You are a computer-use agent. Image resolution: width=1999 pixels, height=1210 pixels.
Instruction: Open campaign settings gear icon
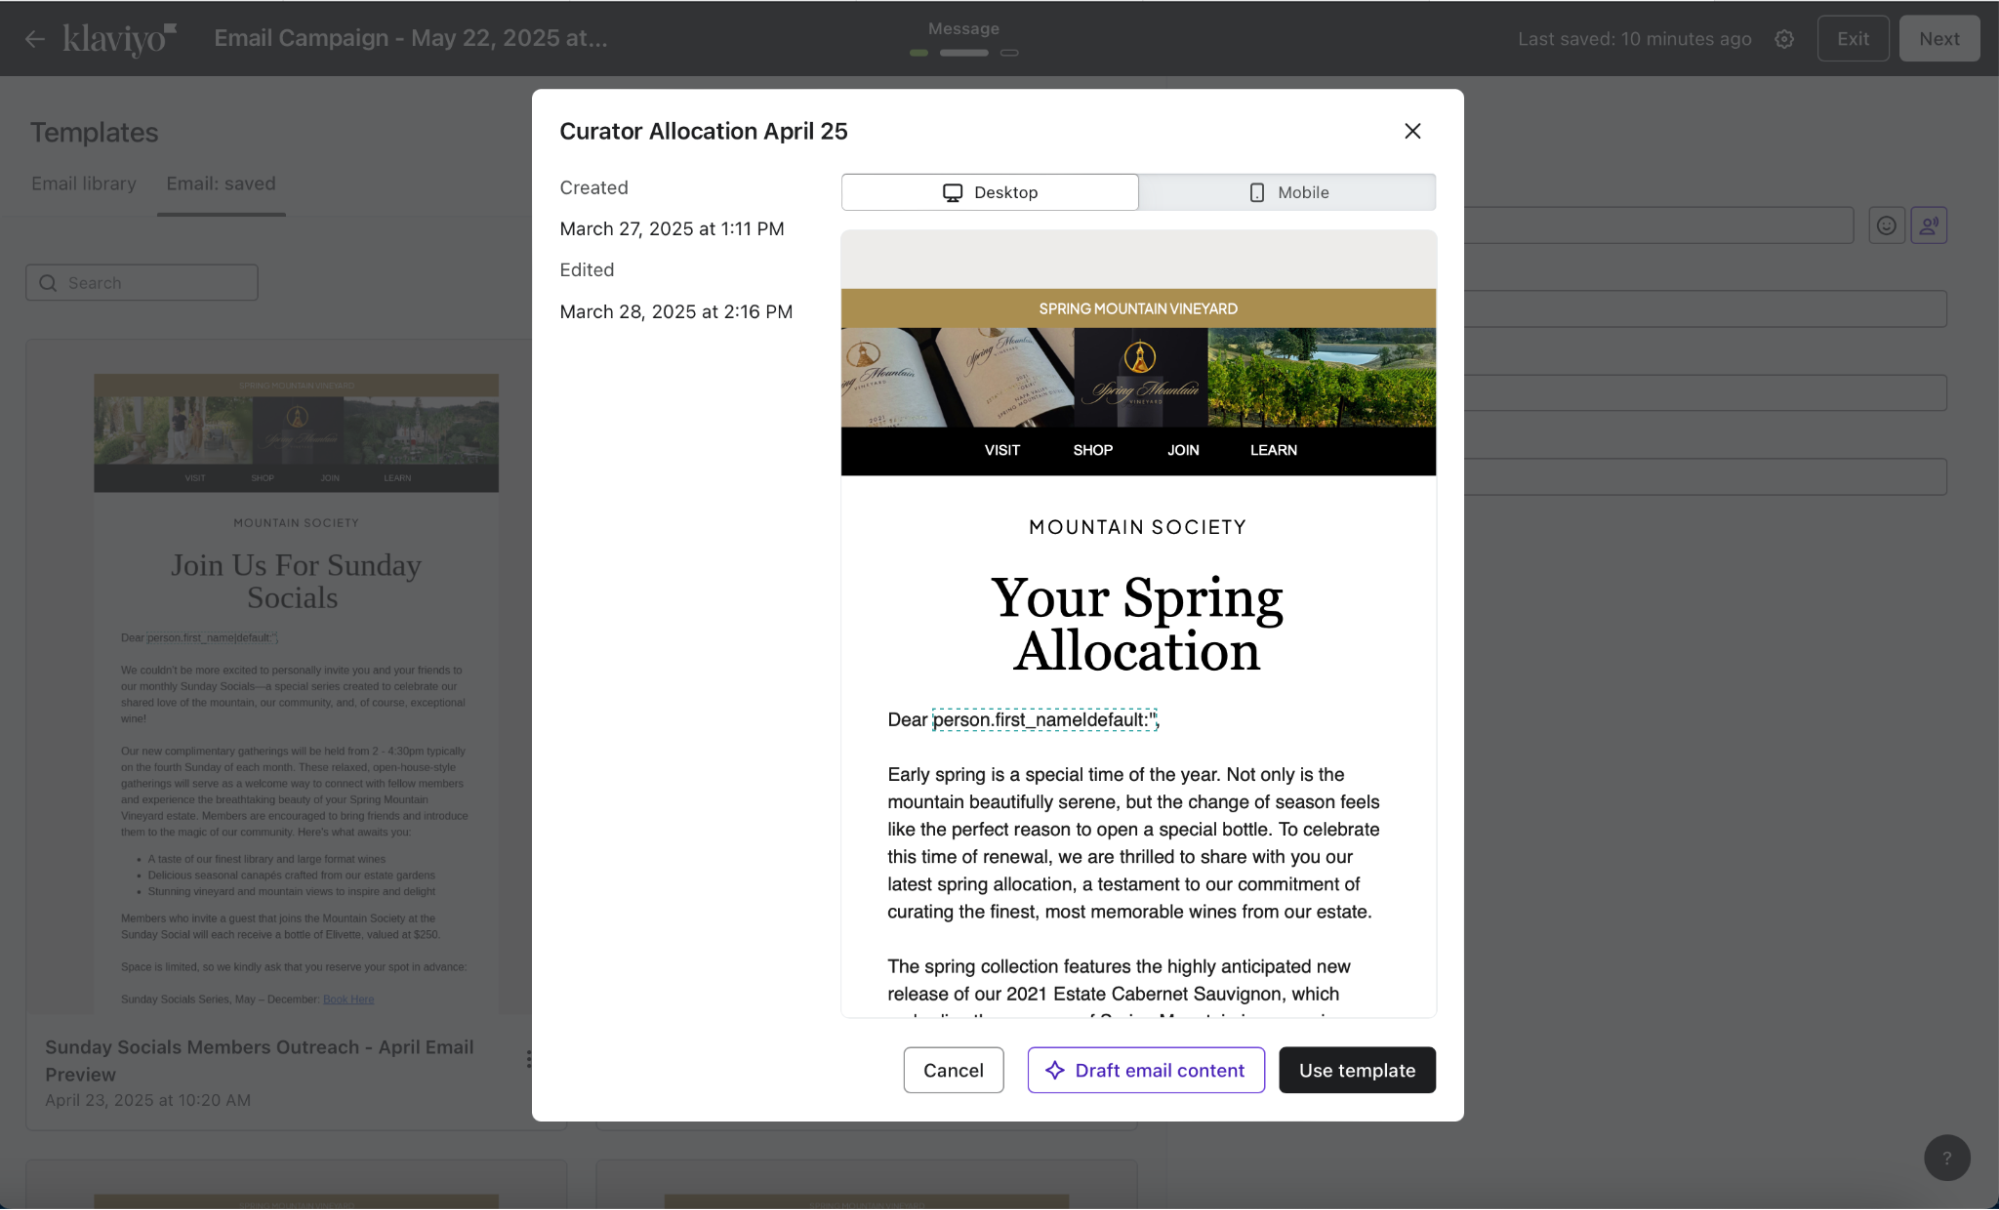pyautogui.click(x=1784, y=39)
